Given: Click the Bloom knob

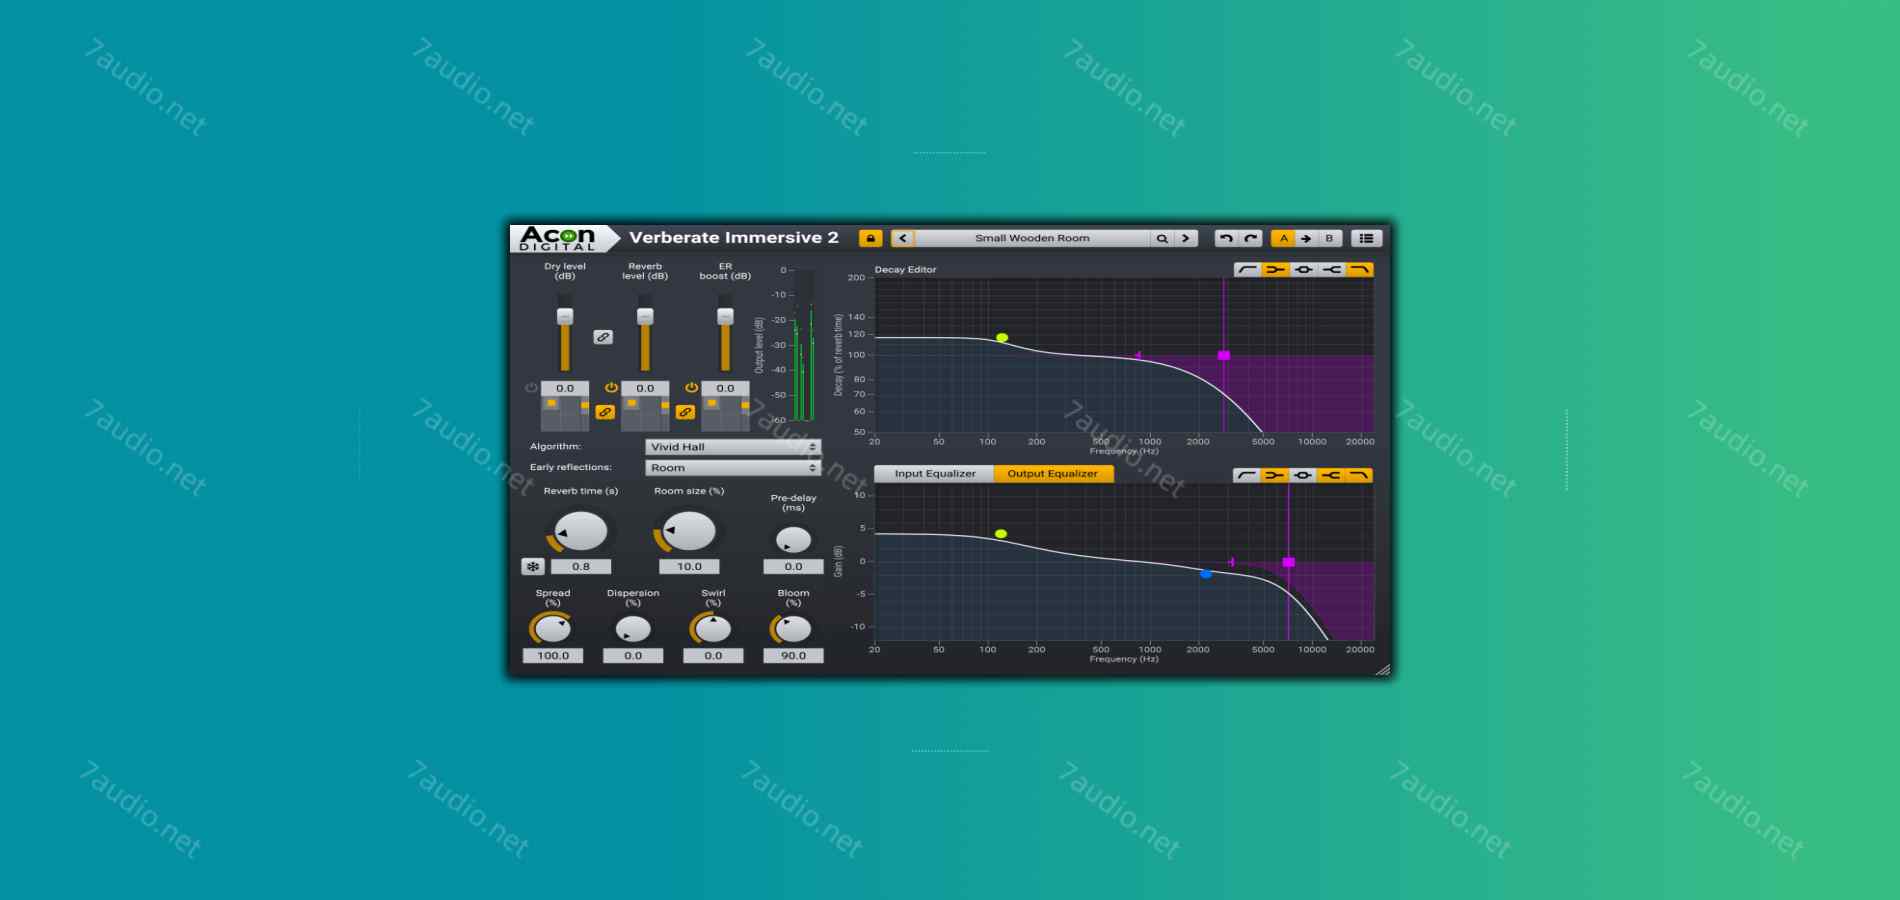Looking at the screenshot, I should [x=793, y=628].
